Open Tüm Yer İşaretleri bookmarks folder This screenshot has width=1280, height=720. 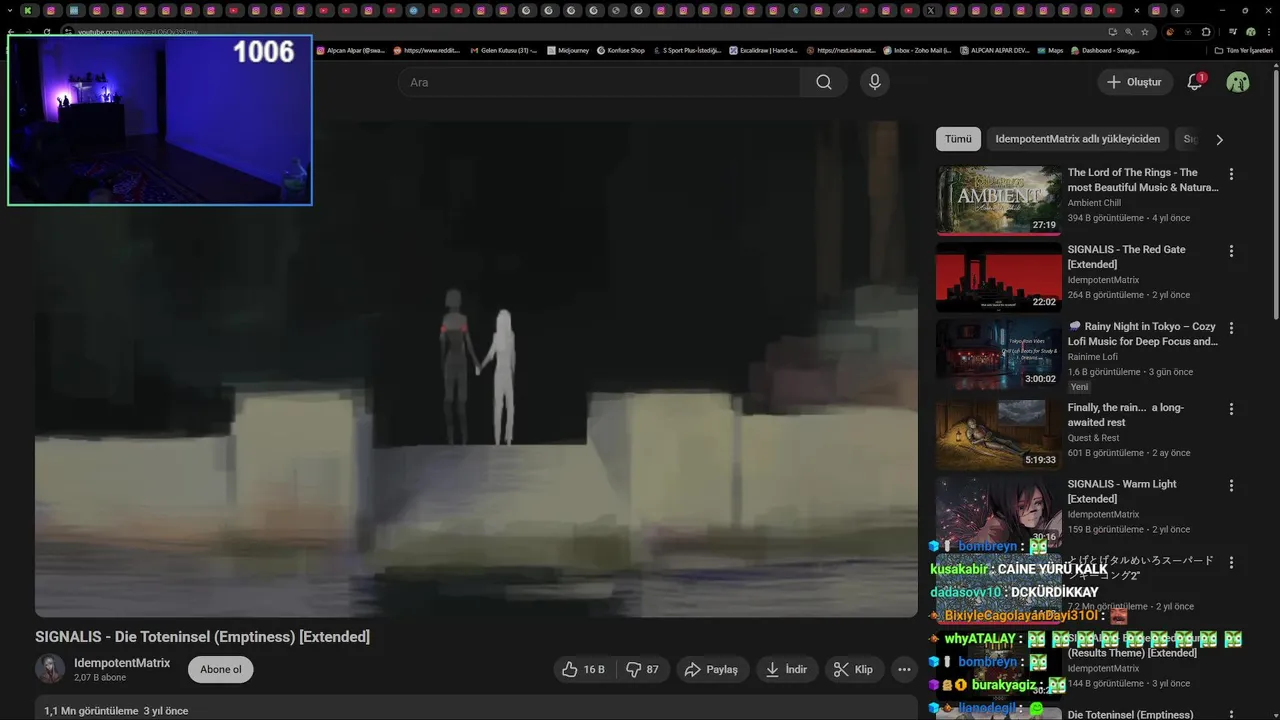pos(1243,50)
